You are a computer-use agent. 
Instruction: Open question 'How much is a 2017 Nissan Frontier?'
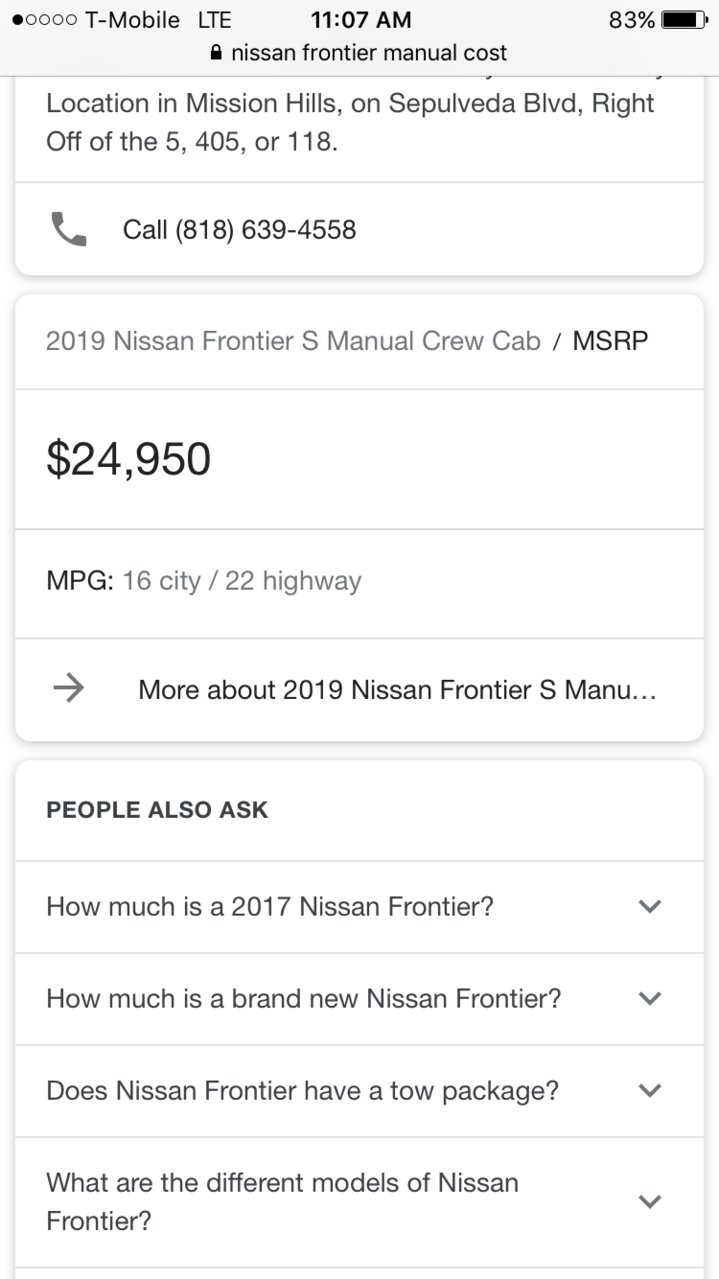click(x=359, y=907)
